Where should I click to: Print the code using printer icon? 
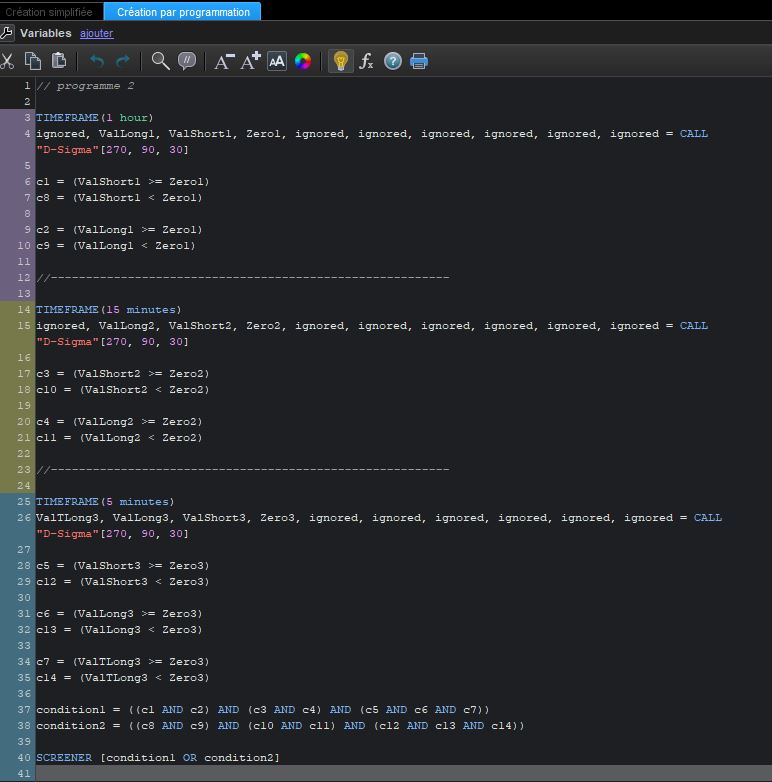point(419,61)
